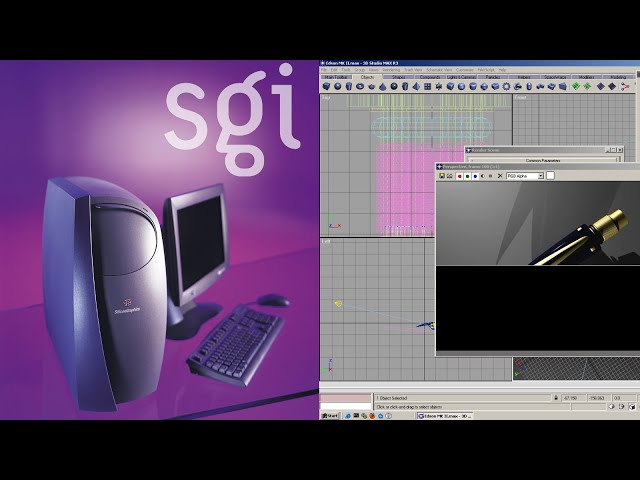640x480 pixels.
Task: Select the Teapot primitive icon
Action: (371, 86)
